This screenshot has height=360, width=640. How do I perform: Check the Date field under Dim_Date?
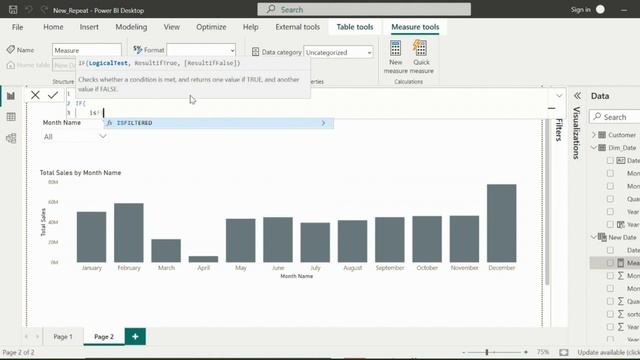tap(610, 160)
